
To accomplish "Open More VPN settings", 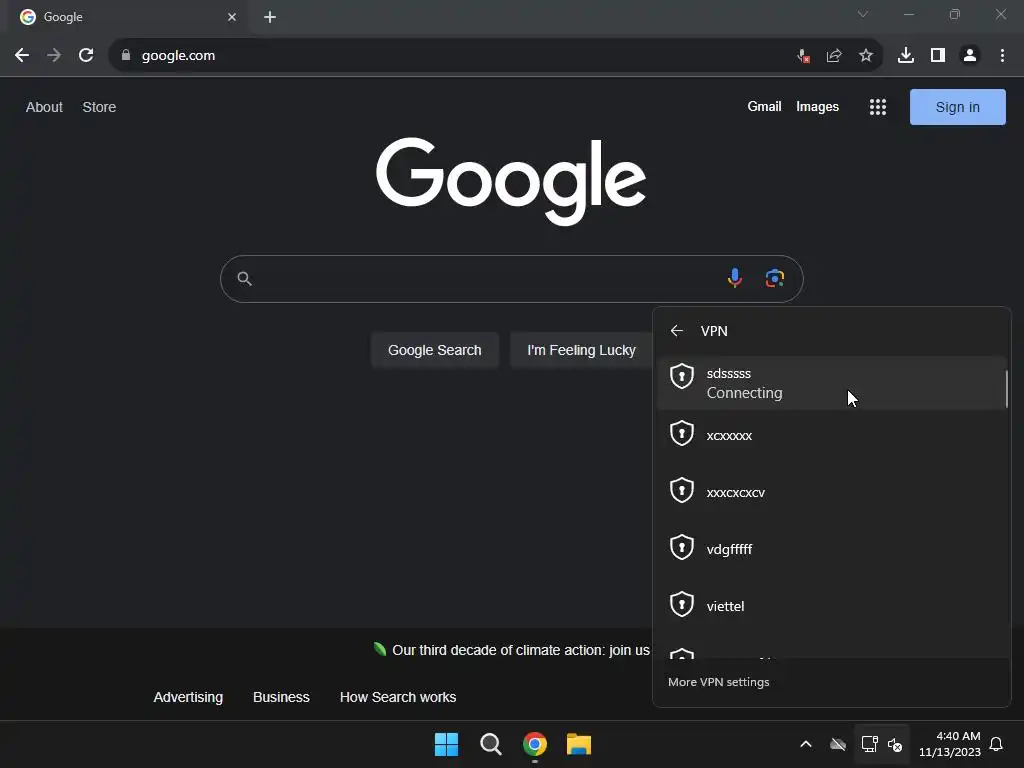I will pos(718,682).
